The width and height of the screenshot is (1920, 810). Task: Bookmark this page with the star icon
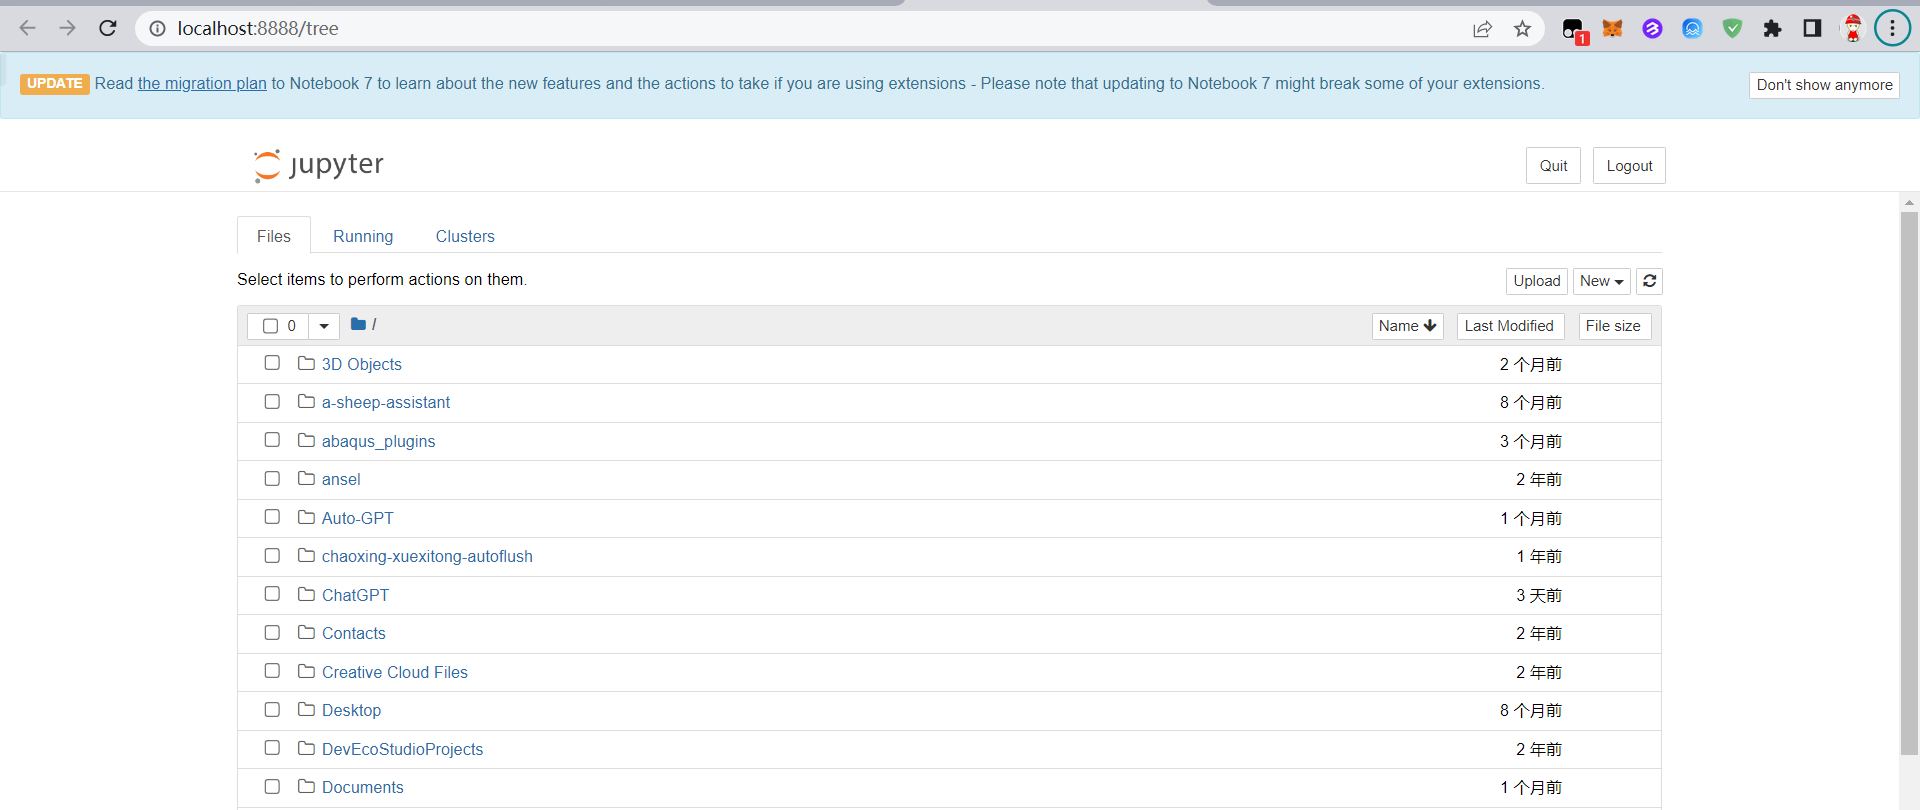tap(1522, 29)
